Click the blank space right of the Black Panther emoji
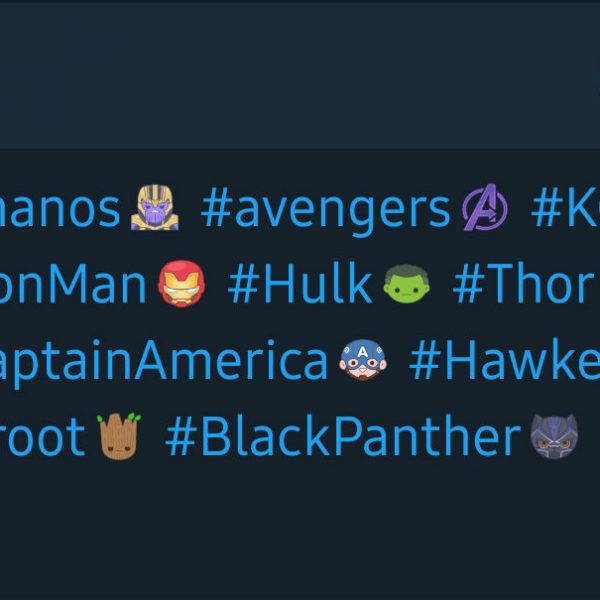The image size is (600, 600). click(x=590, y=438)
